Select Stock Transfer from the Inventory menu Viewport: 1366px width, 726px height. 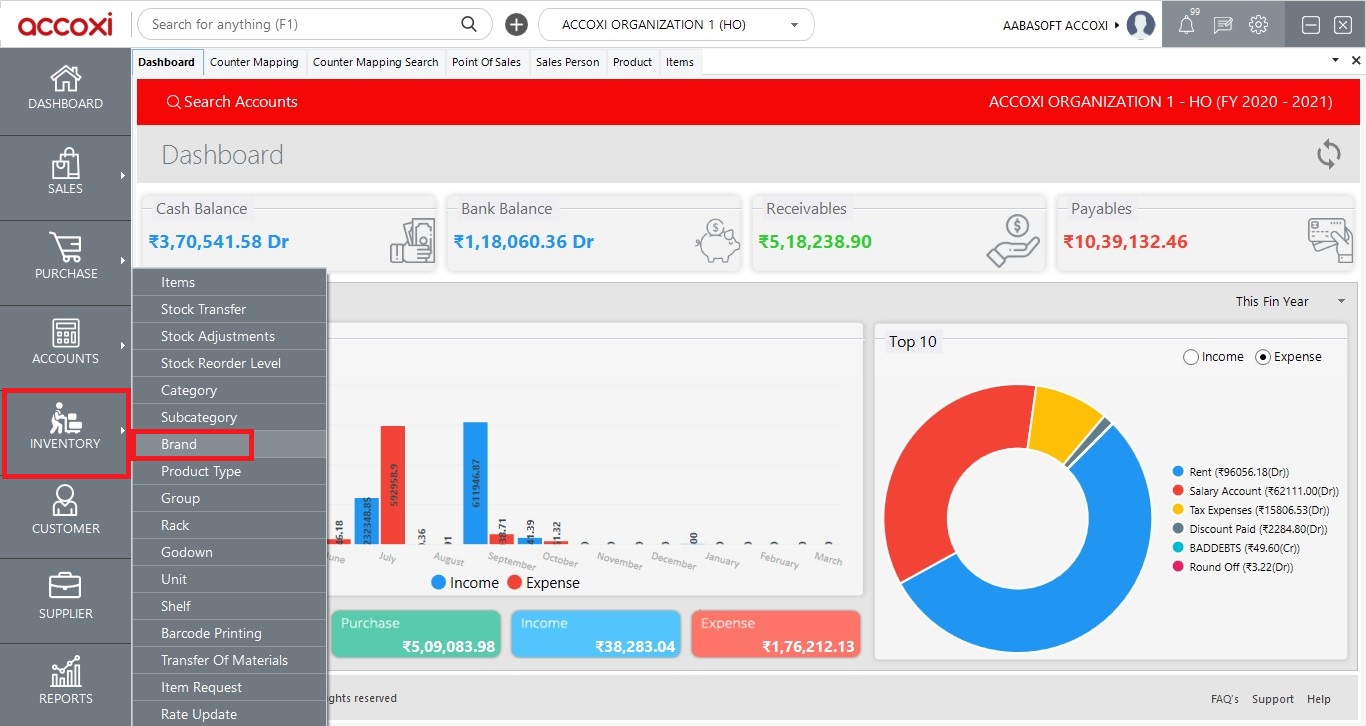click(x=229, y=309)
